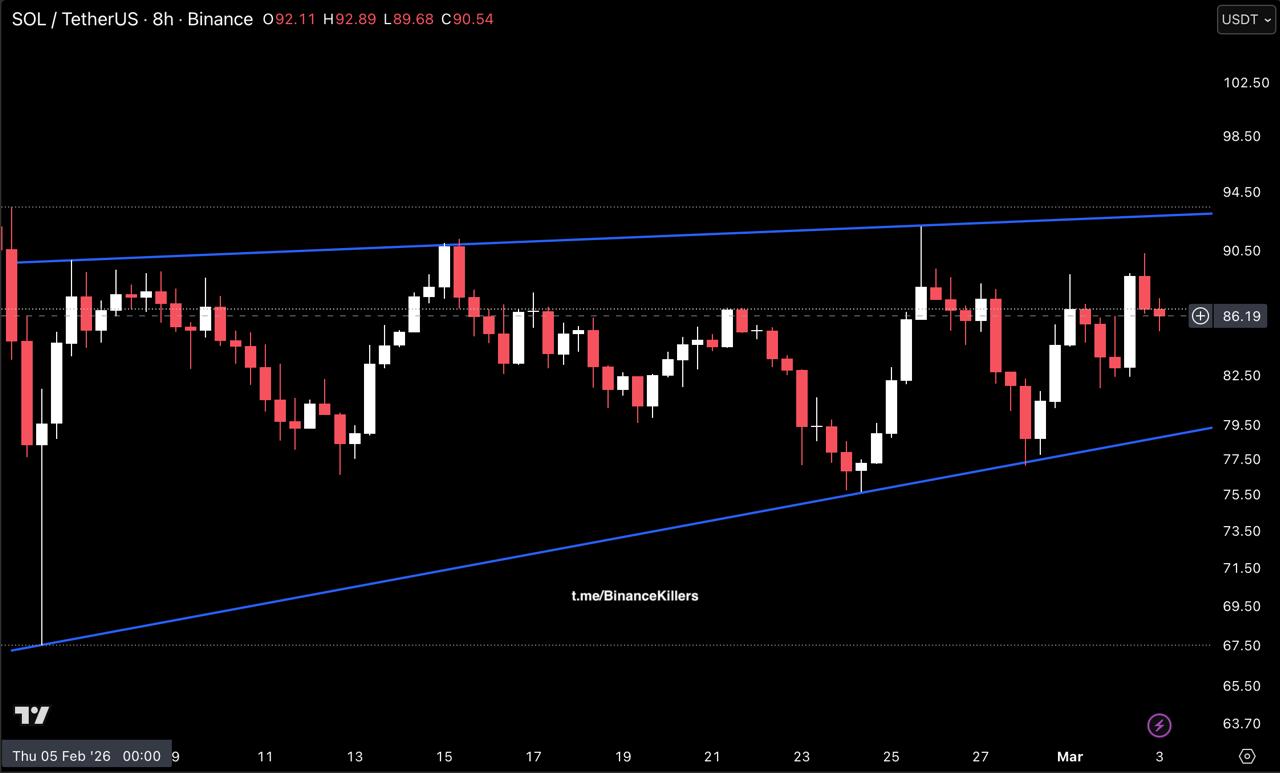Click the SOL / TetherUS symbol title
The height and width of the screenshot is (773, 1280).
point(77,20)
